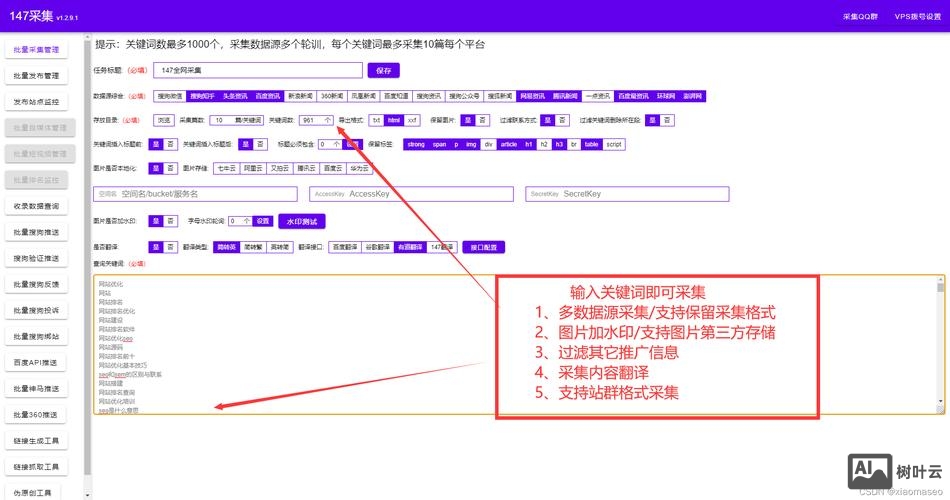Toggle the 搜狗公众号 data source
The width and height of the screenshot is (950, 500).
463,96
